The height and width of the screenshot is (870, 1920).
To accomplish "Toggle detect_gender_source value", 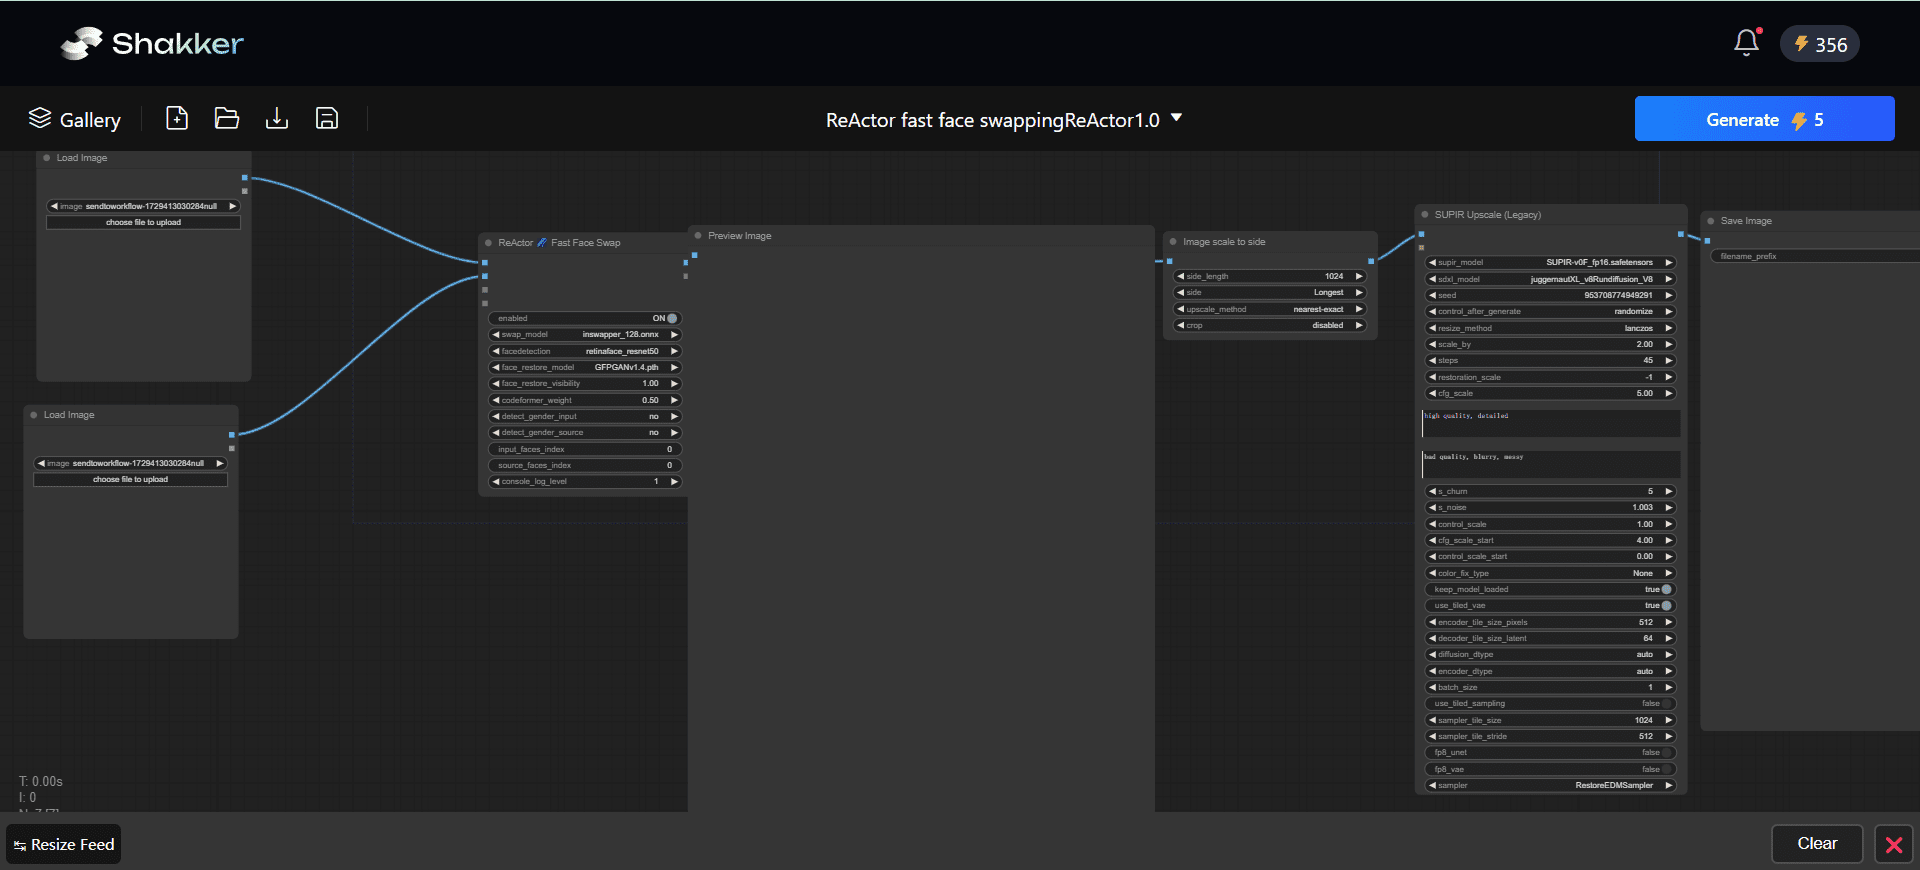I will (585, 432).
